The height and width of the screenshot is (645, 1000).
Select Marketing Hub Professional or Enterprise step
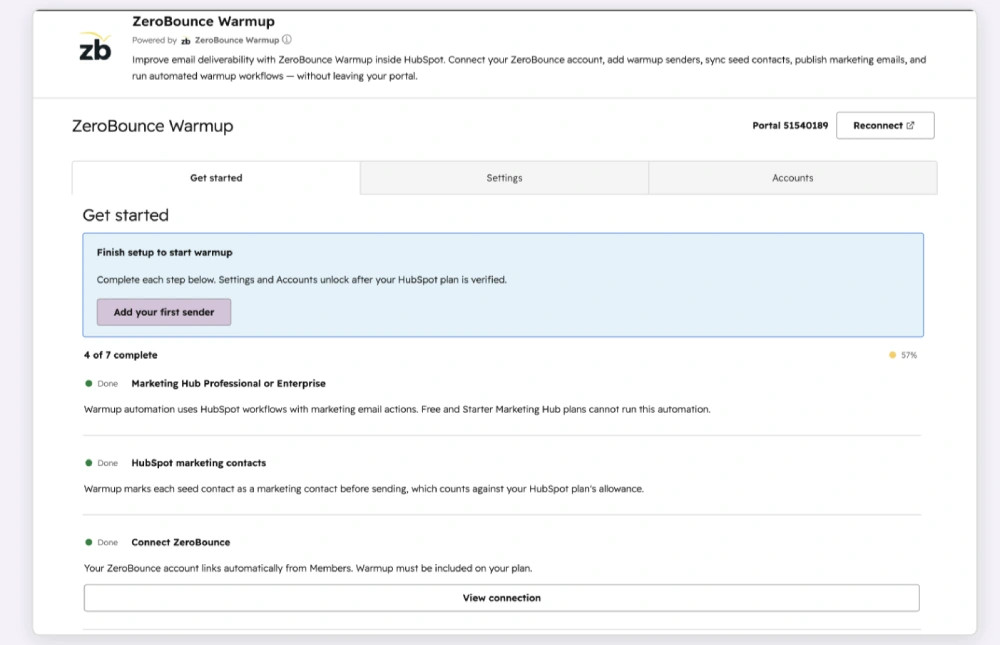[228, 383]
